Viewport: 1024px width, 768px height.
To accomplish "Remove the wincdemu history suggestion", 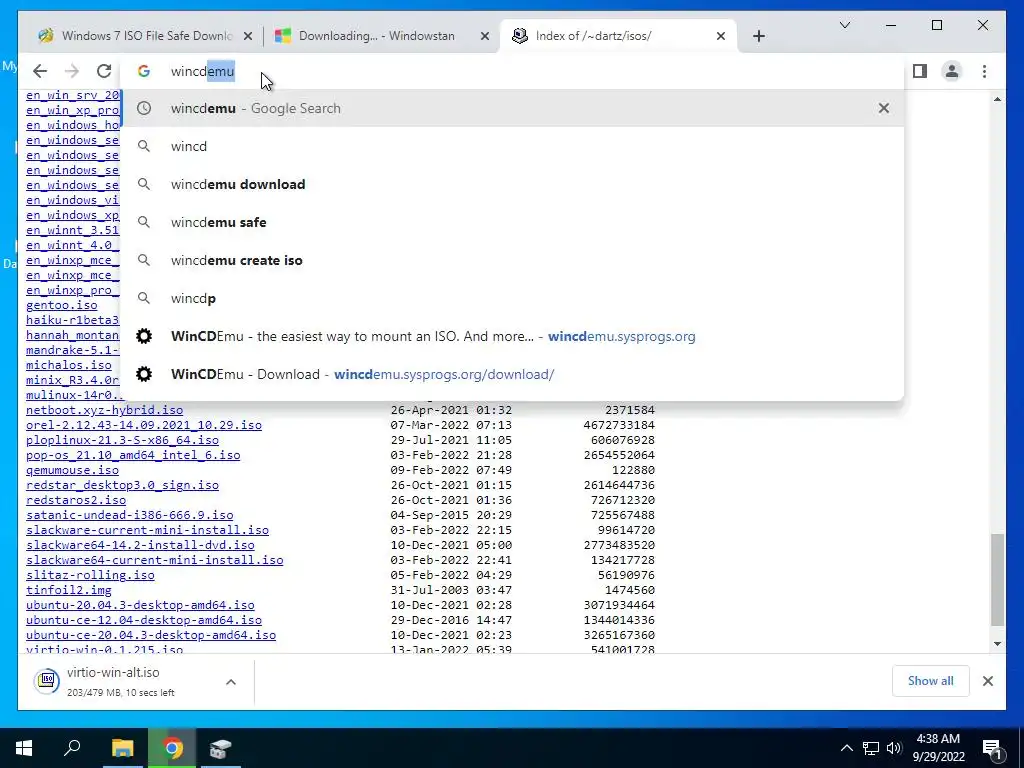I will click(x=884, y=108).
